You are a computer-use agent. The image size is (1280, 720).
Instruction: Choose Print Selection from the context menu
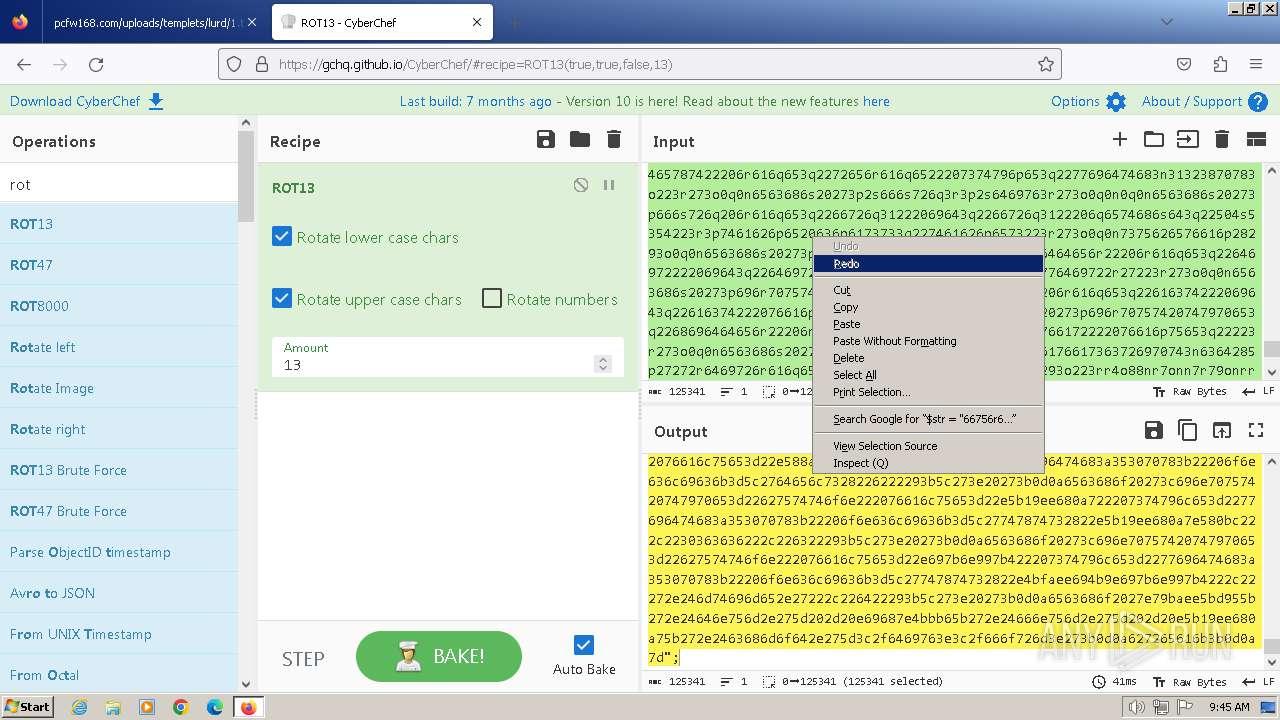[928, 392]
